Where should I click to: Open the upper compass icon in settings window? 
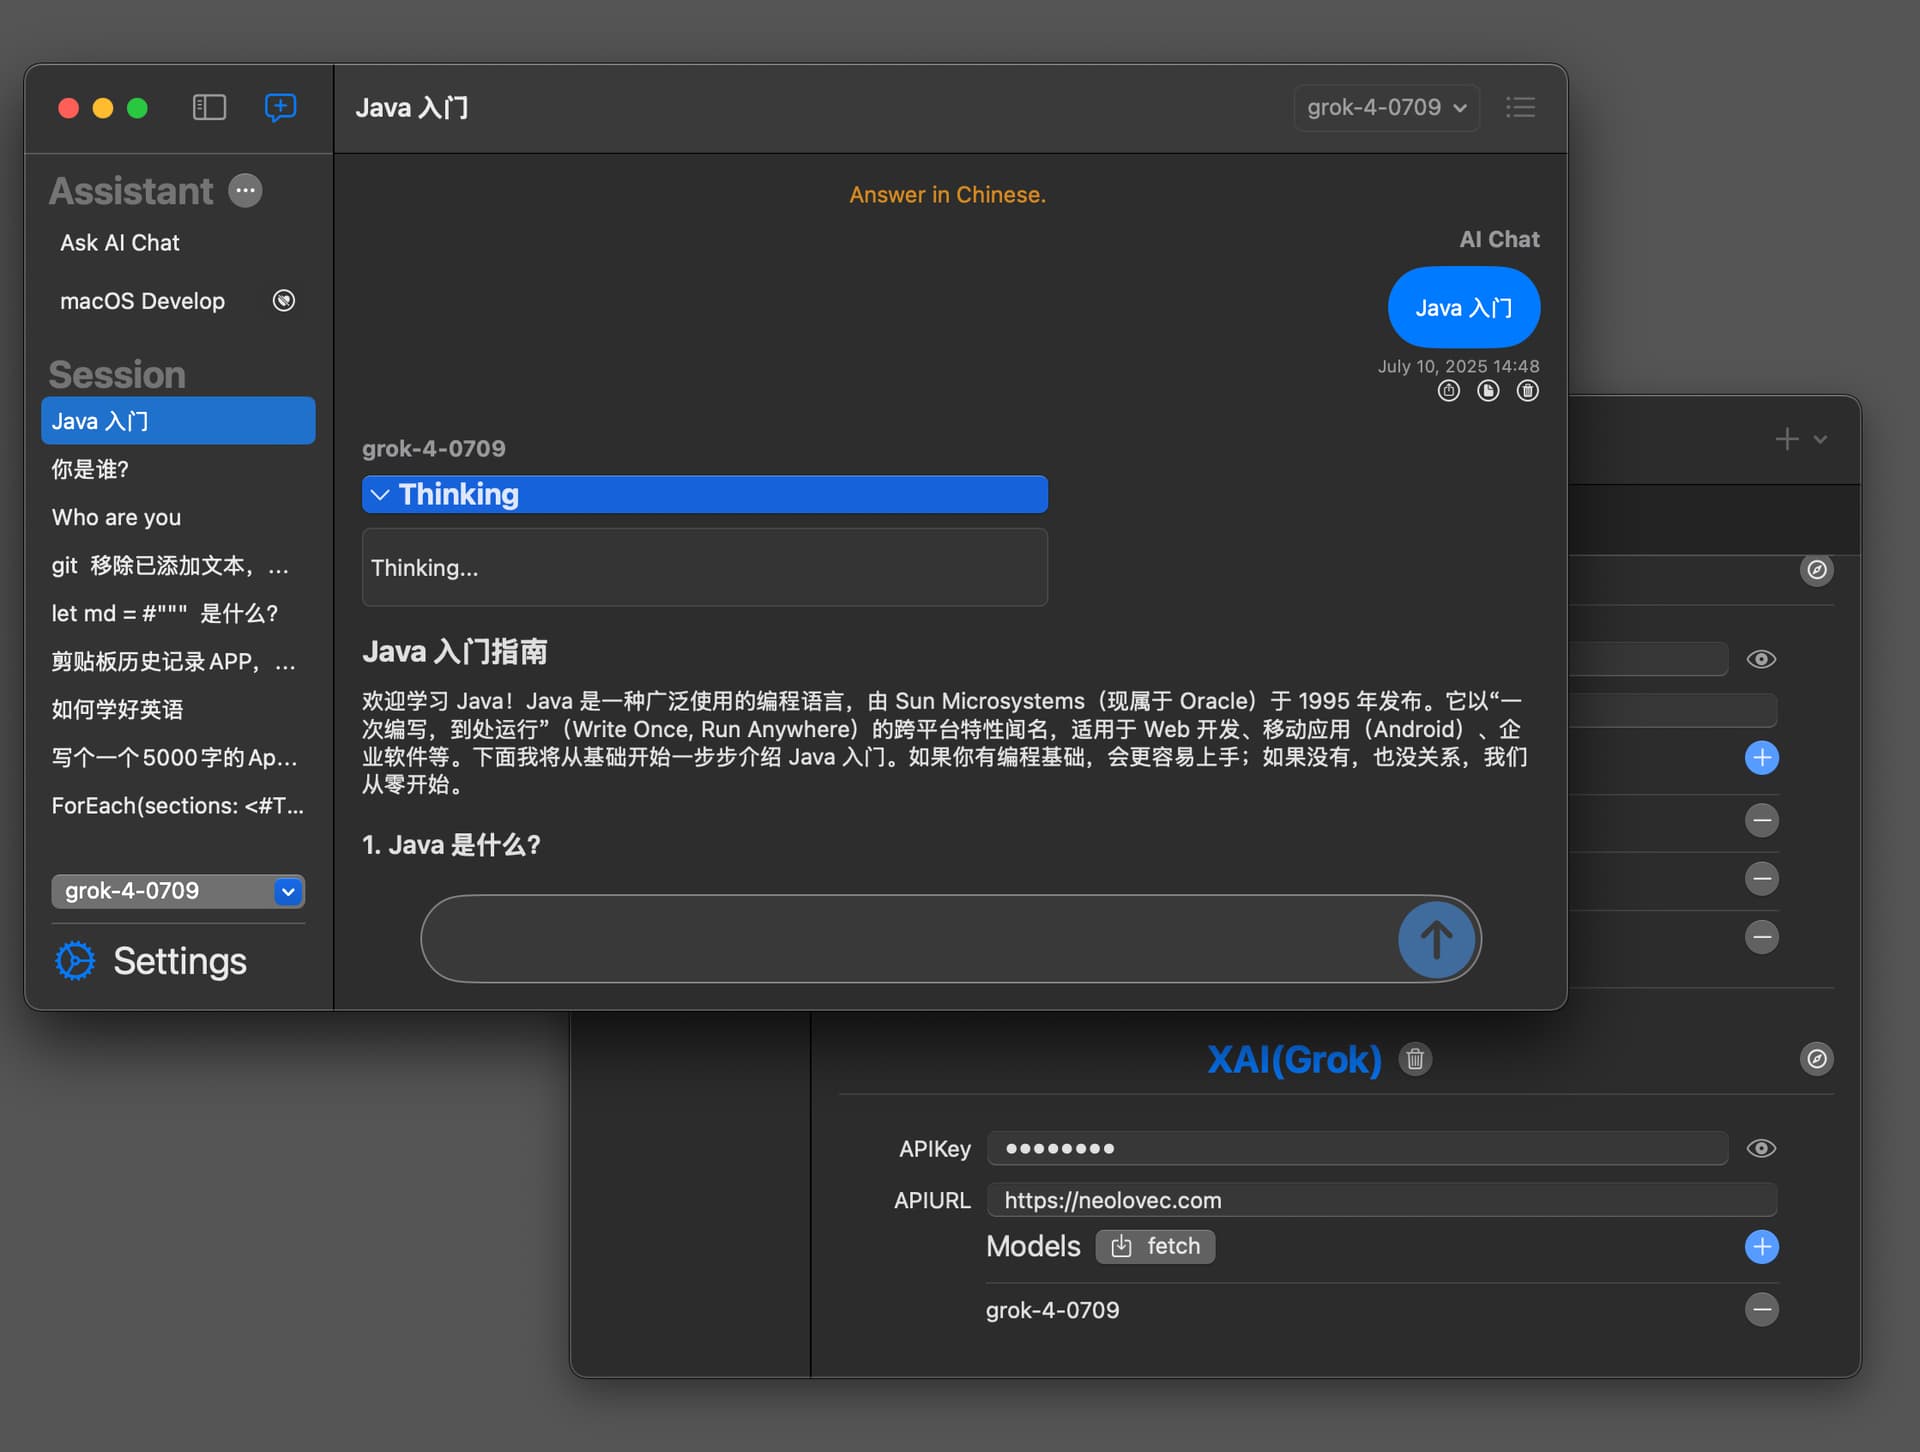pos(1816,570)
